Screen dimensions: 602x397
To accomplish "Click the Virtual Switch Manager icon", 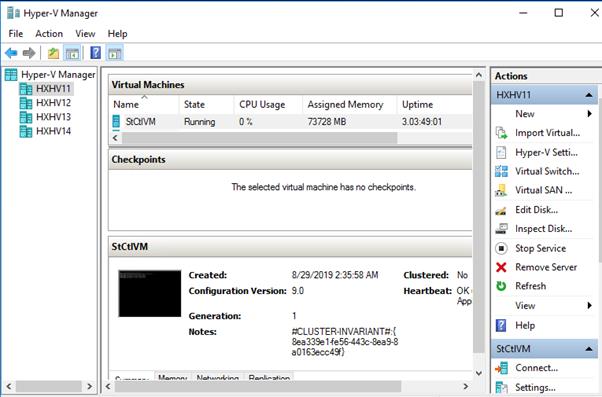I will tap(501, 171).
